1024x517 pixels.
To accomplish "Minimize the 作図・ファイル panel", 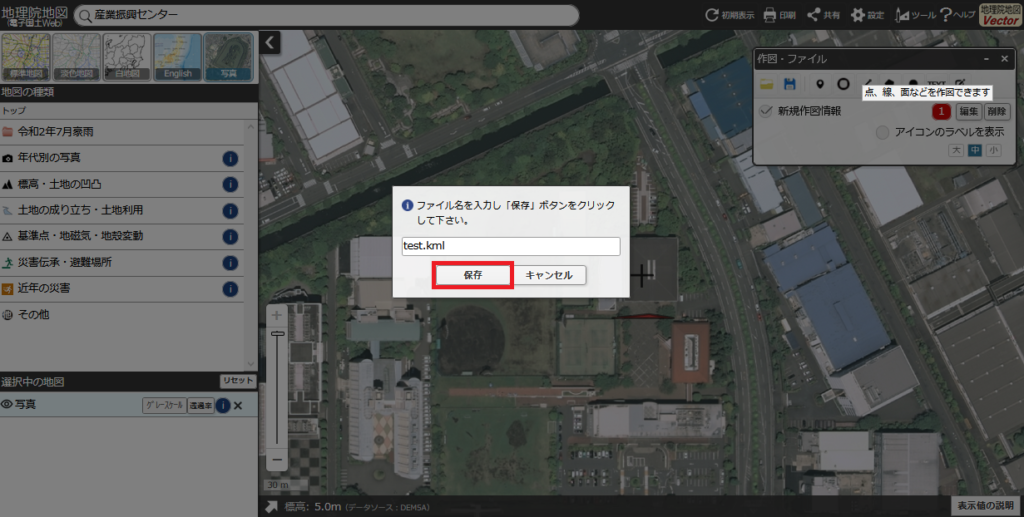I will pos(986,59).
